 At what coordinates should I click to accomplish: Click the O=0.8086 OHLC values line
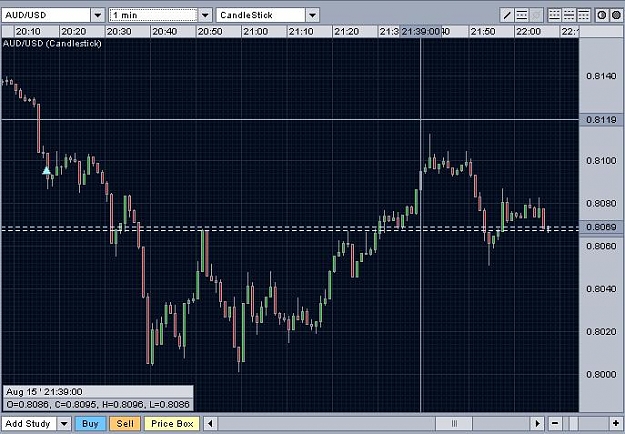click(x=98, y=405)
